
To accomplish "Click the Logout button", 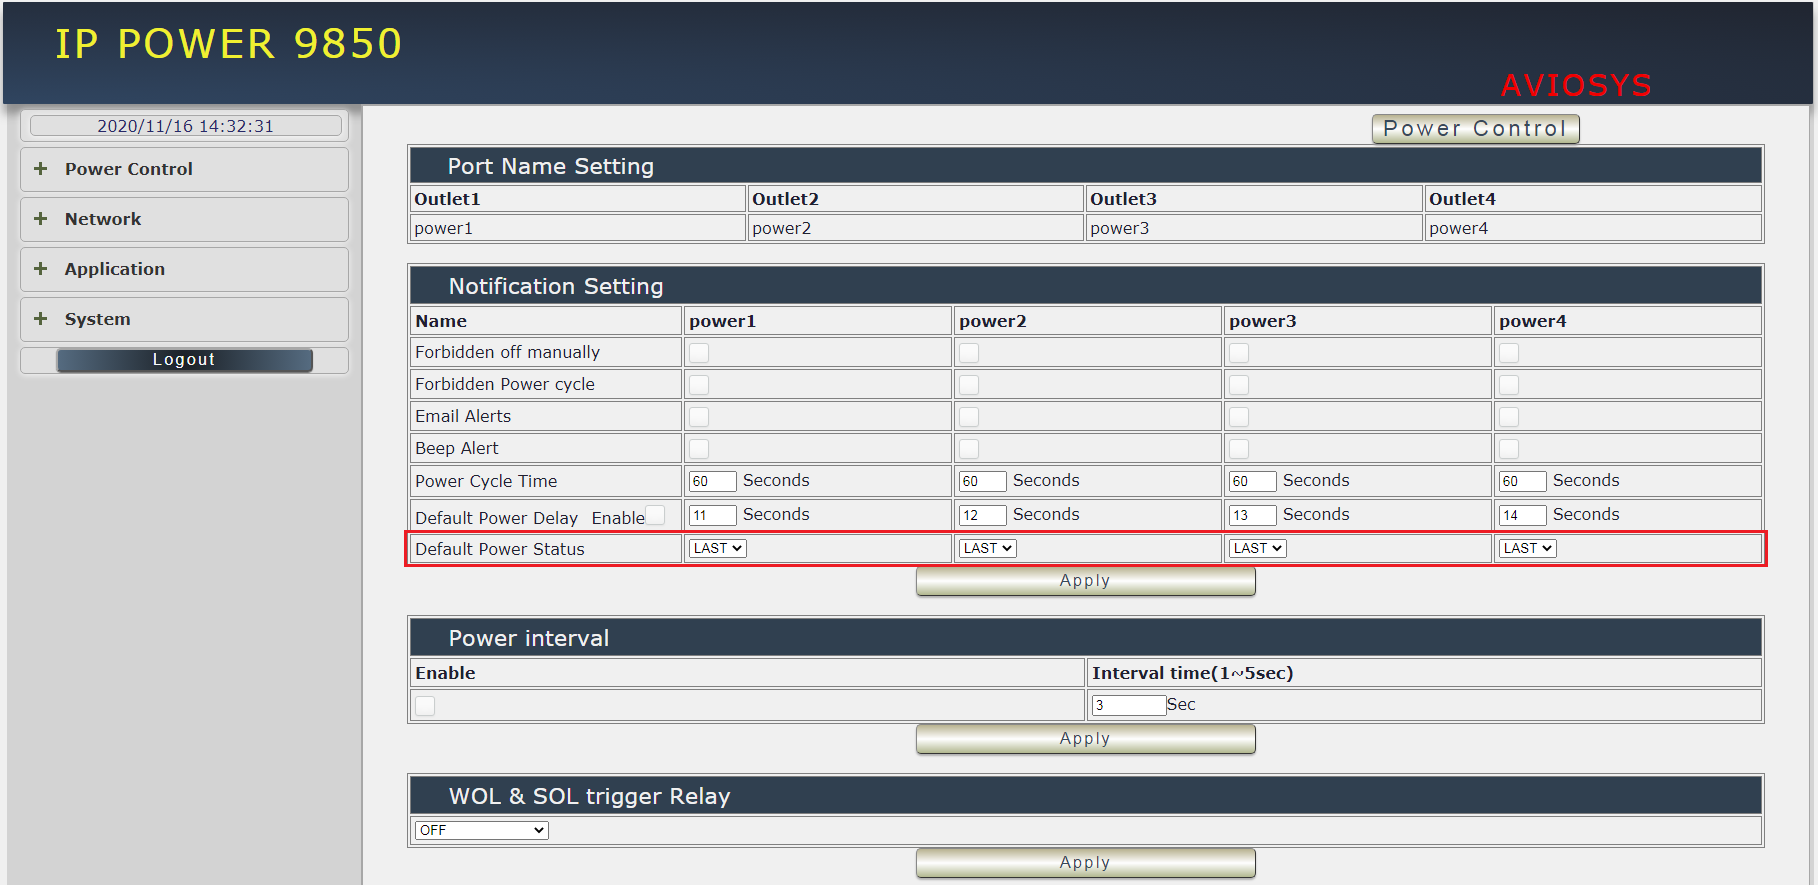I will pos(184,360).
